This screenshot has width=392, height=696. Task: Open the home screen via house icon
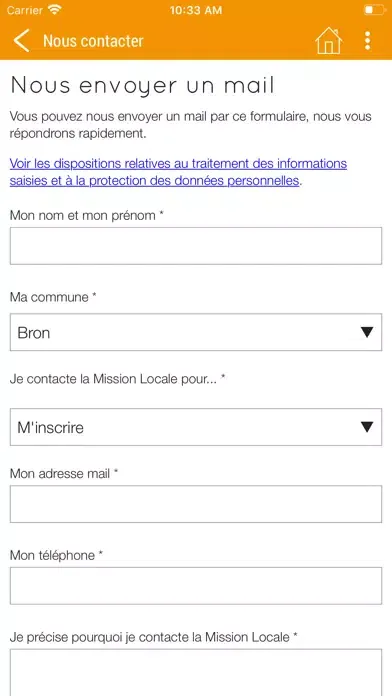click(x=329, y=41)
